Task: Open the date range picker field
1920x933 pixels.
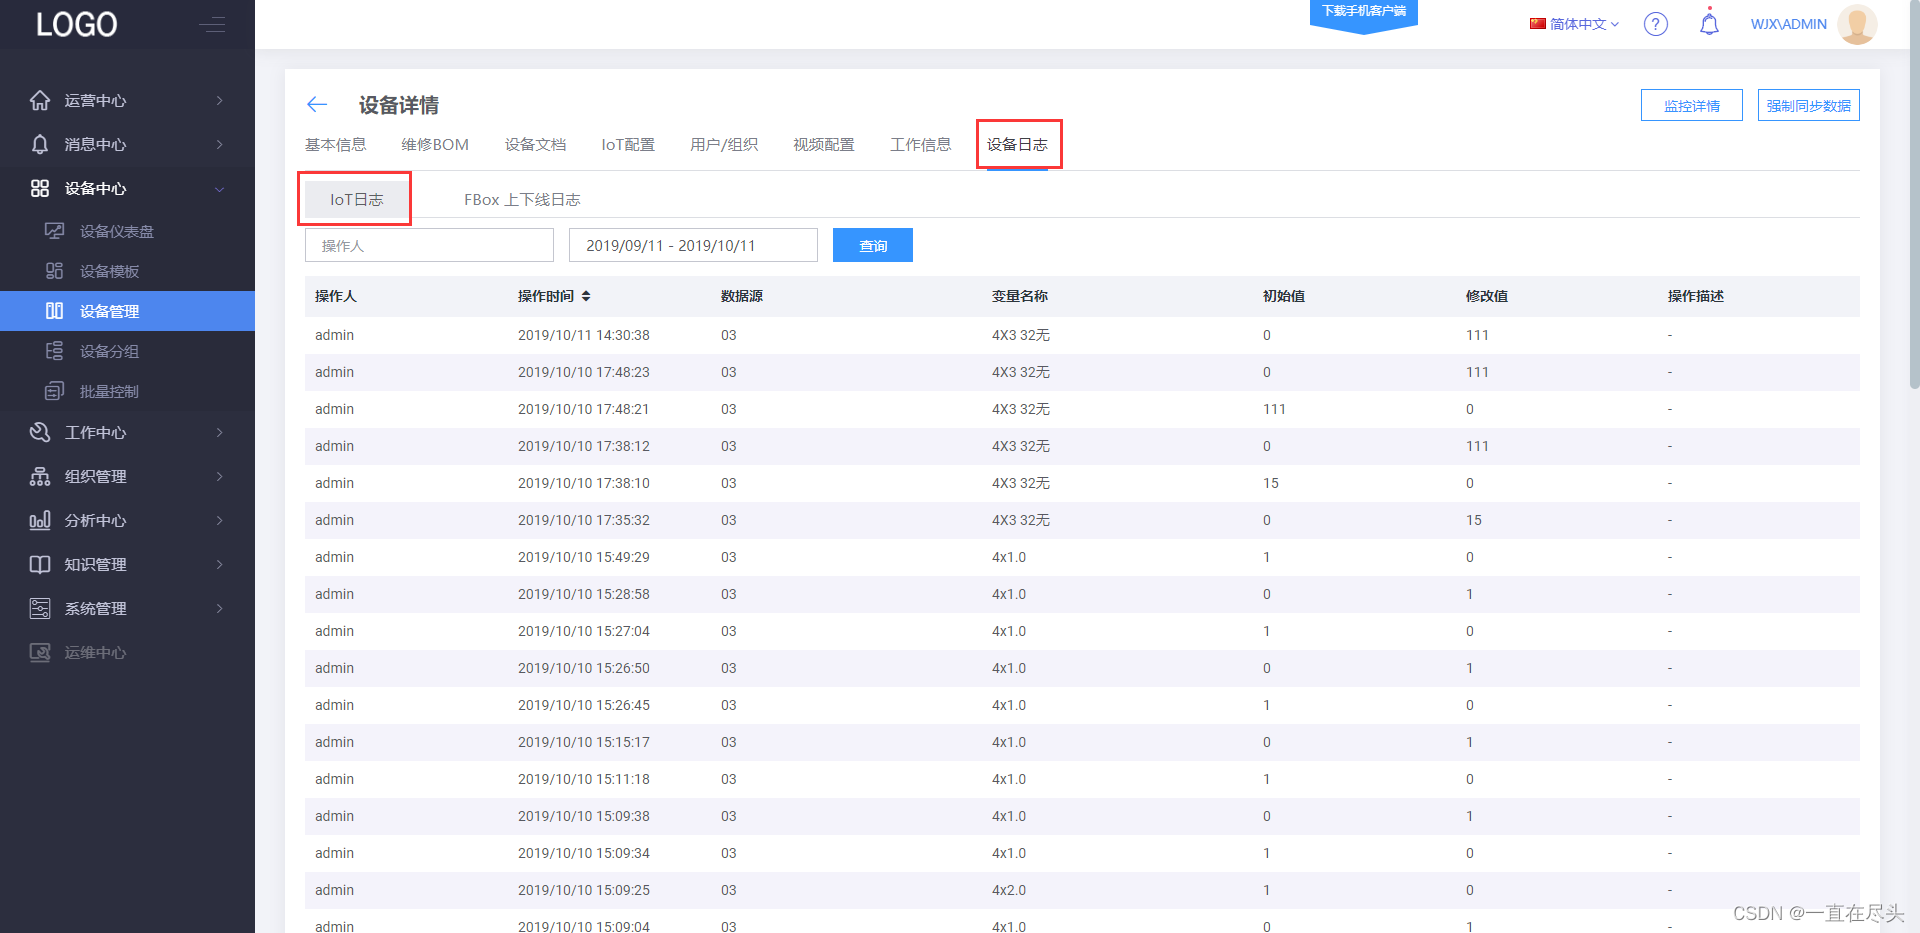Action: (x=693, y=245)
